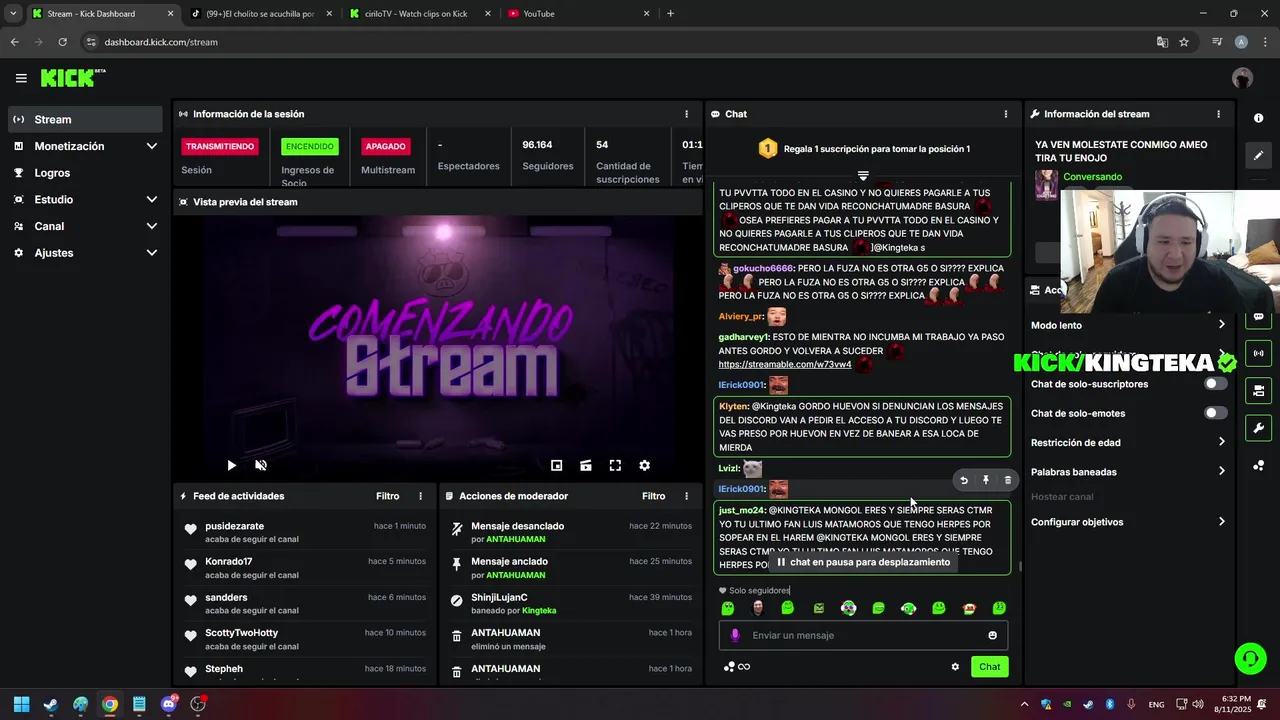Open Palabras baneadas settings

tap(1128, 471)
